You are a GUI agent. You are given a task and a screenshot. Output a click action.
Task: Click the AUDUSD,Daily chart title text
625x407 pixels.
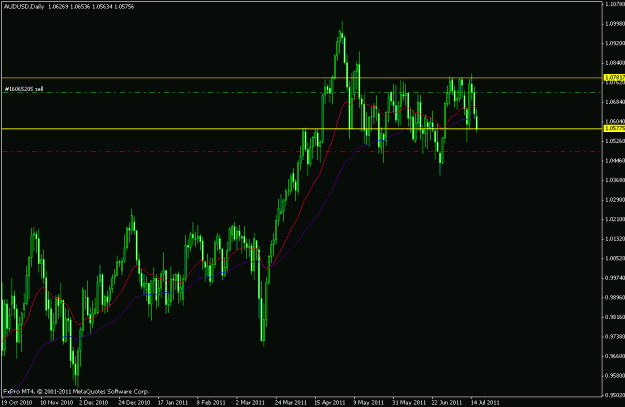(23, 7)
